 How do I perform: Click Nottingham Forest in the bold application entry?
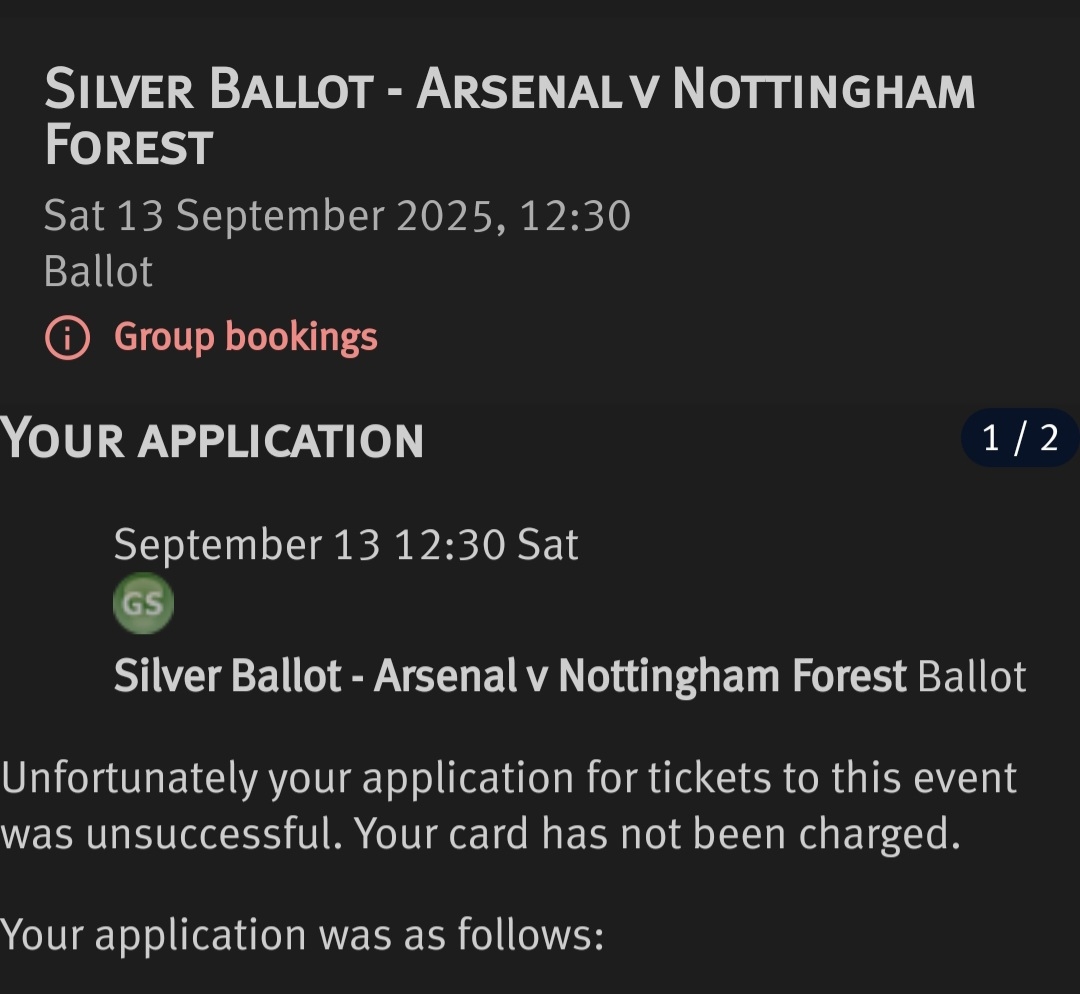pos(732,677)
